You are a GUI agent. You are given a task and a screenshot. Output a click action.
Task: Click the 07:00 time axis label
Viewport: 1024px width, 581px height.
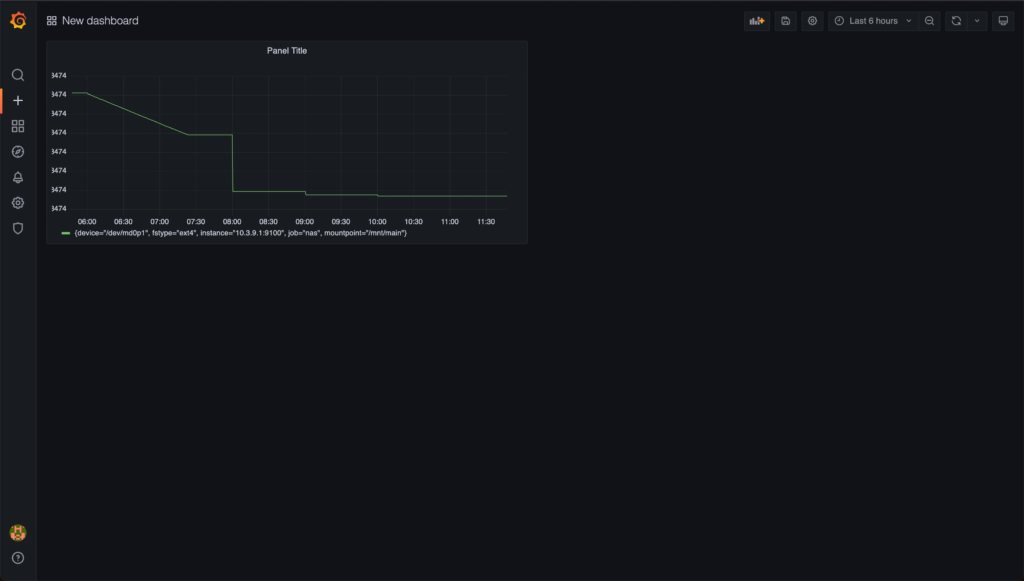[159, 222]
